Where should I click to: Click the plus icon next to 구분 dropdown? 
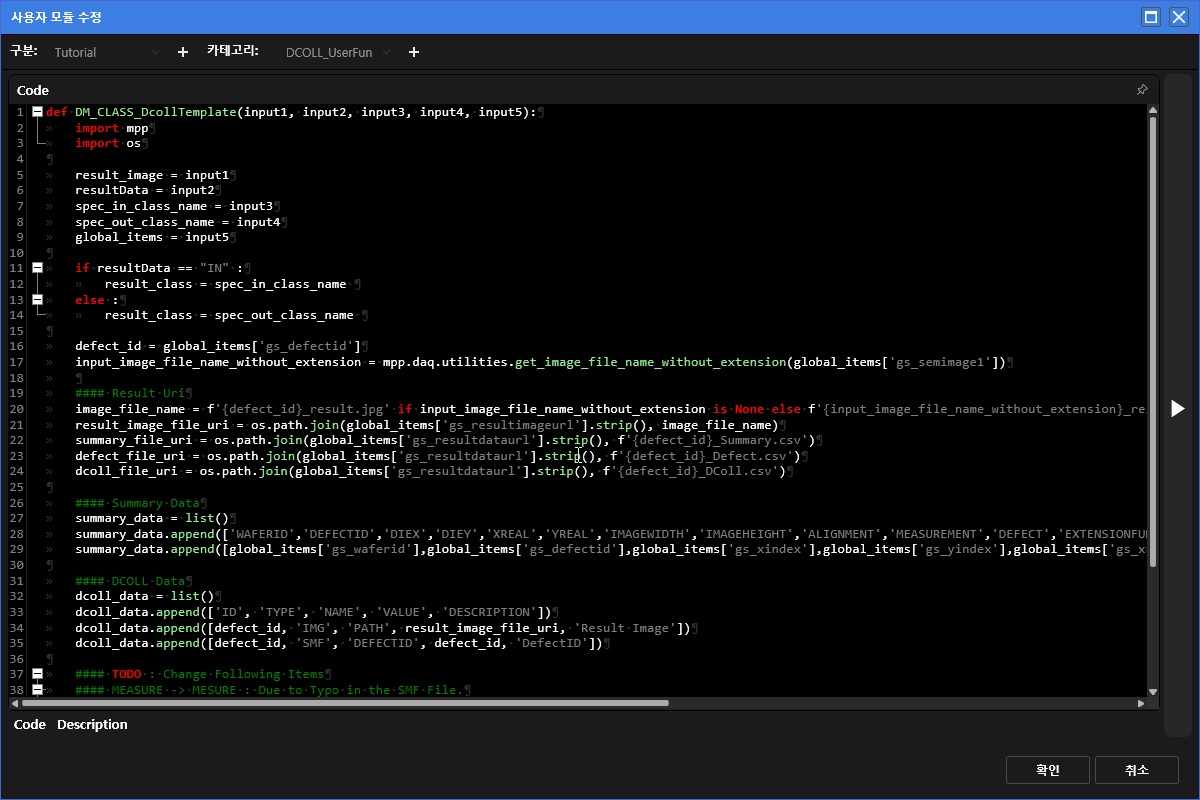tap(182, 52)
